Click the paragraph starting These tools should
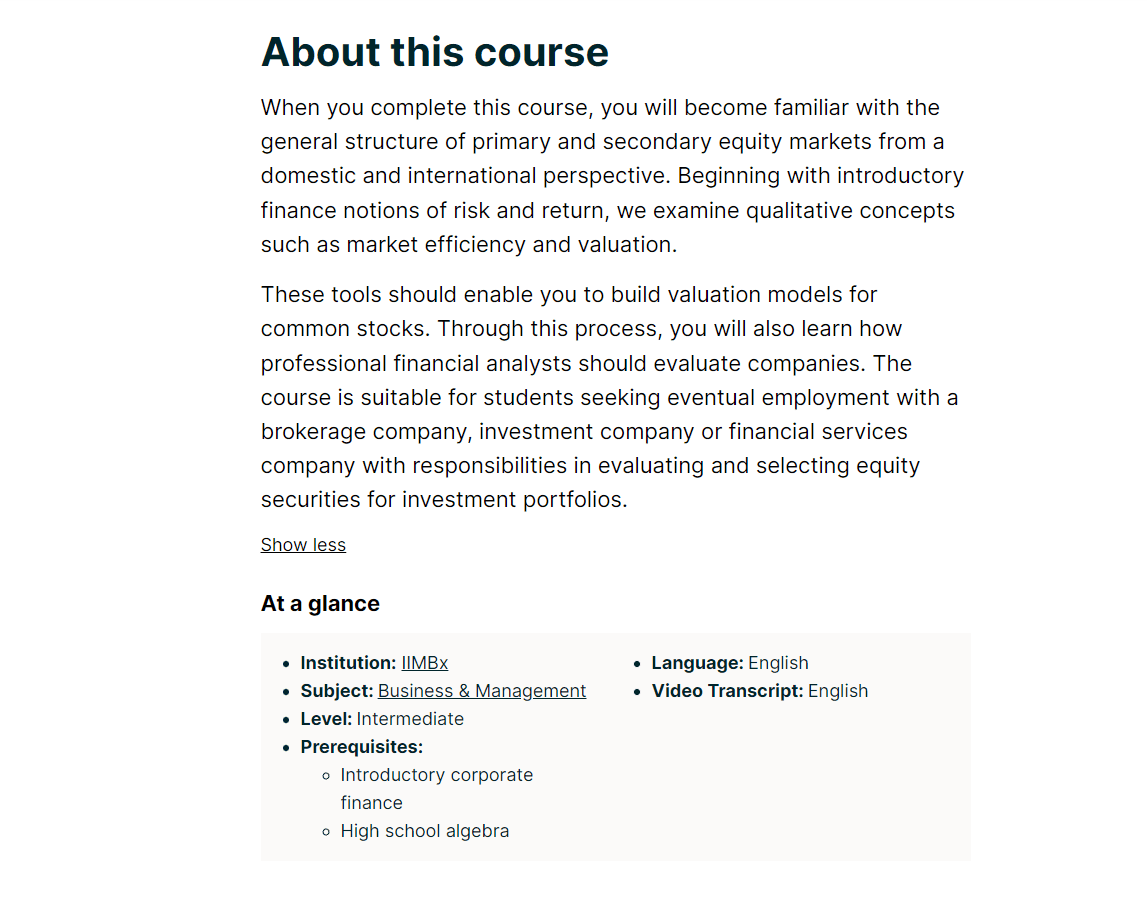The height and width of the screenshot is (898, 1147). click(x=610, y=397)
